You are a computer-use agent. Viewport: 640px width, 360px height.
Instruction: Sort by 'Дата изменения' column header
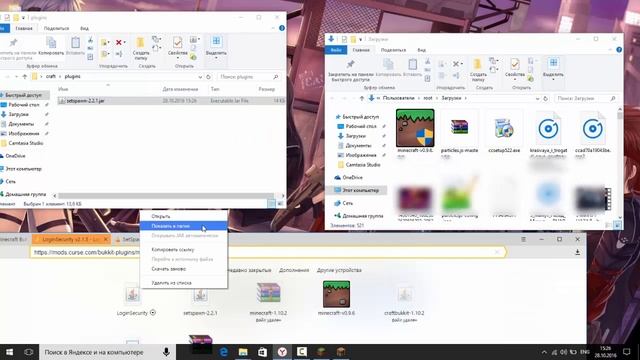tap(180, 89)
